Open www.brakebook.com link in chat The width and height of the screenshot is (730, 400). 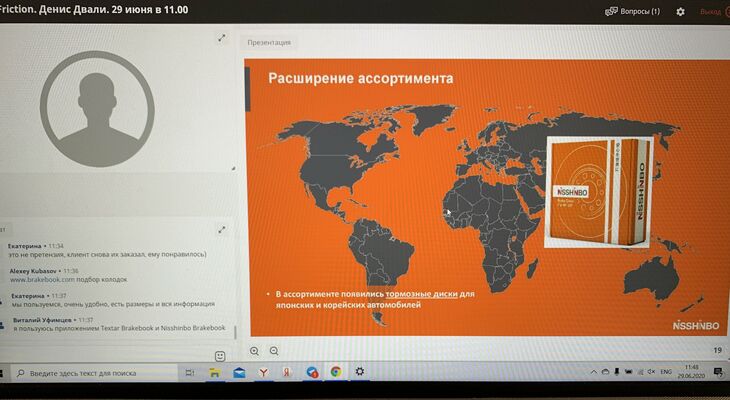coord(42,280)
